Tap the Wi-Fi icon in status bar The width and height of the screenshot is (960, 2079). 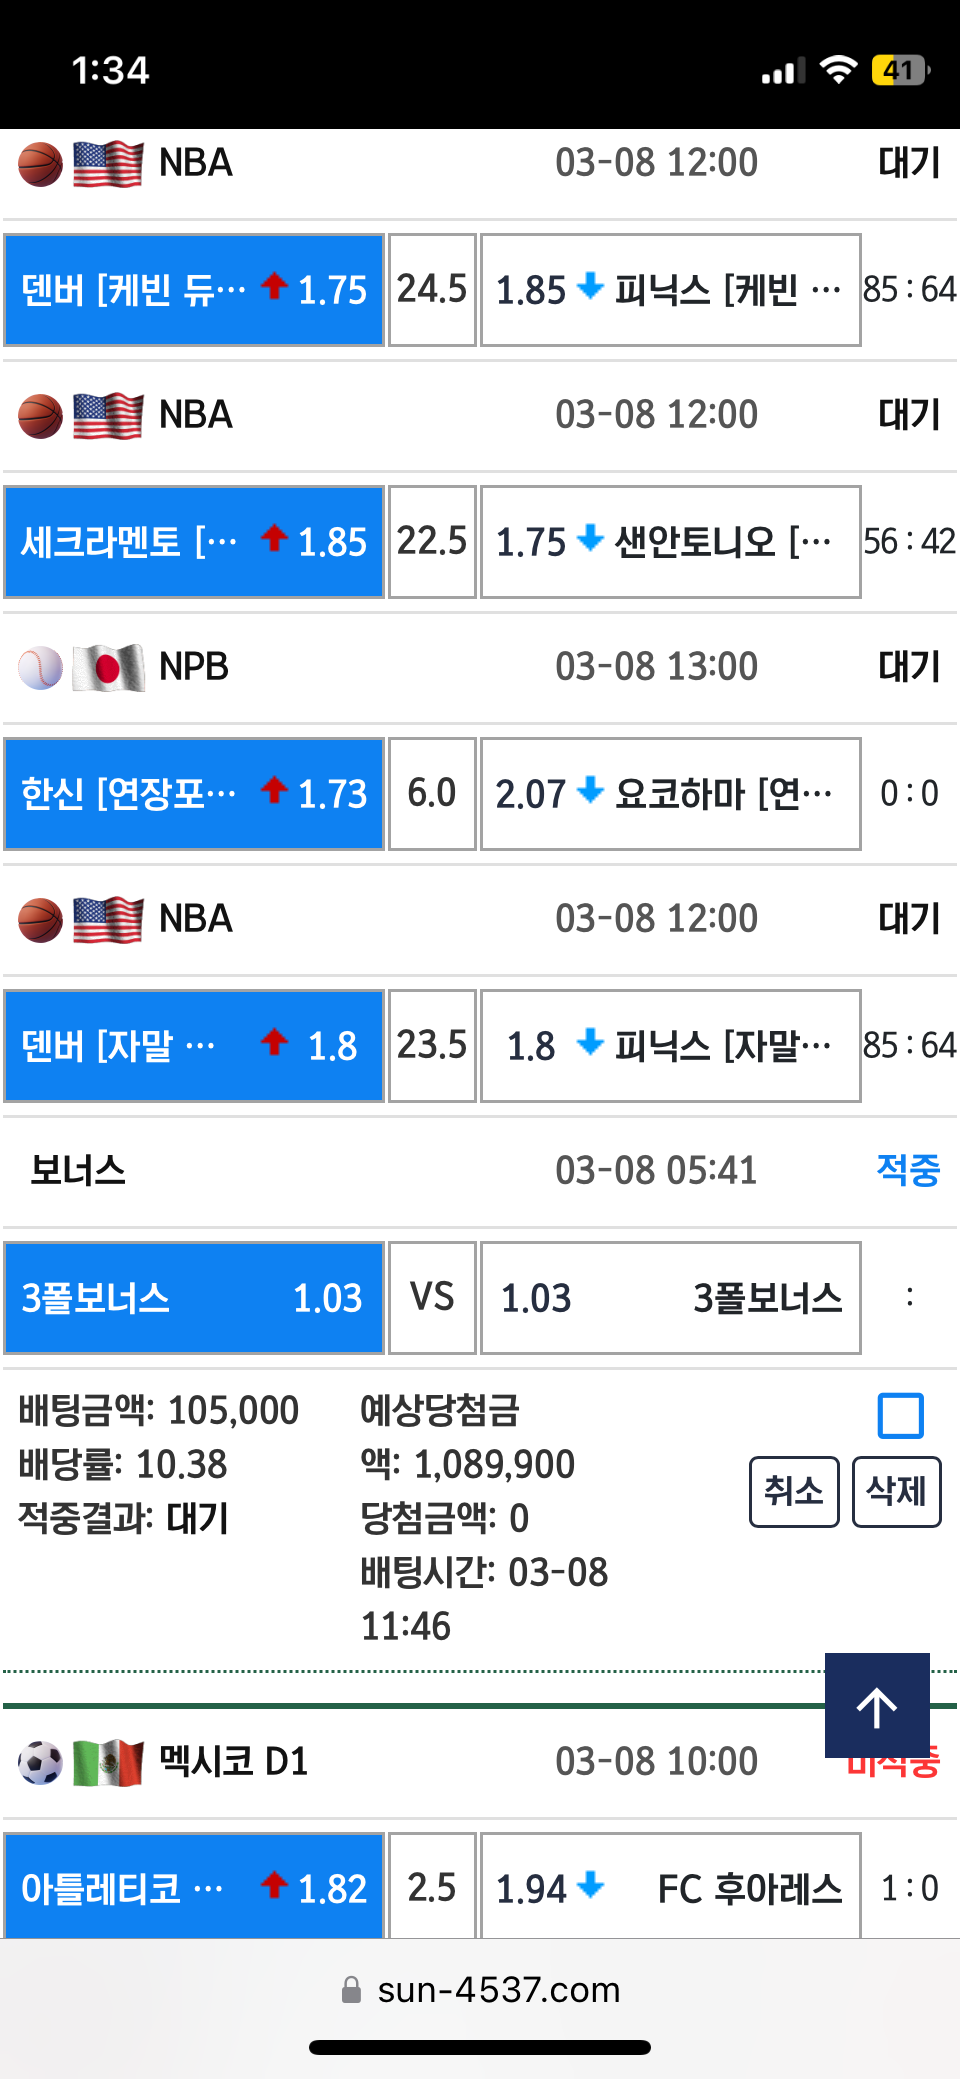(x=838, y=70)
